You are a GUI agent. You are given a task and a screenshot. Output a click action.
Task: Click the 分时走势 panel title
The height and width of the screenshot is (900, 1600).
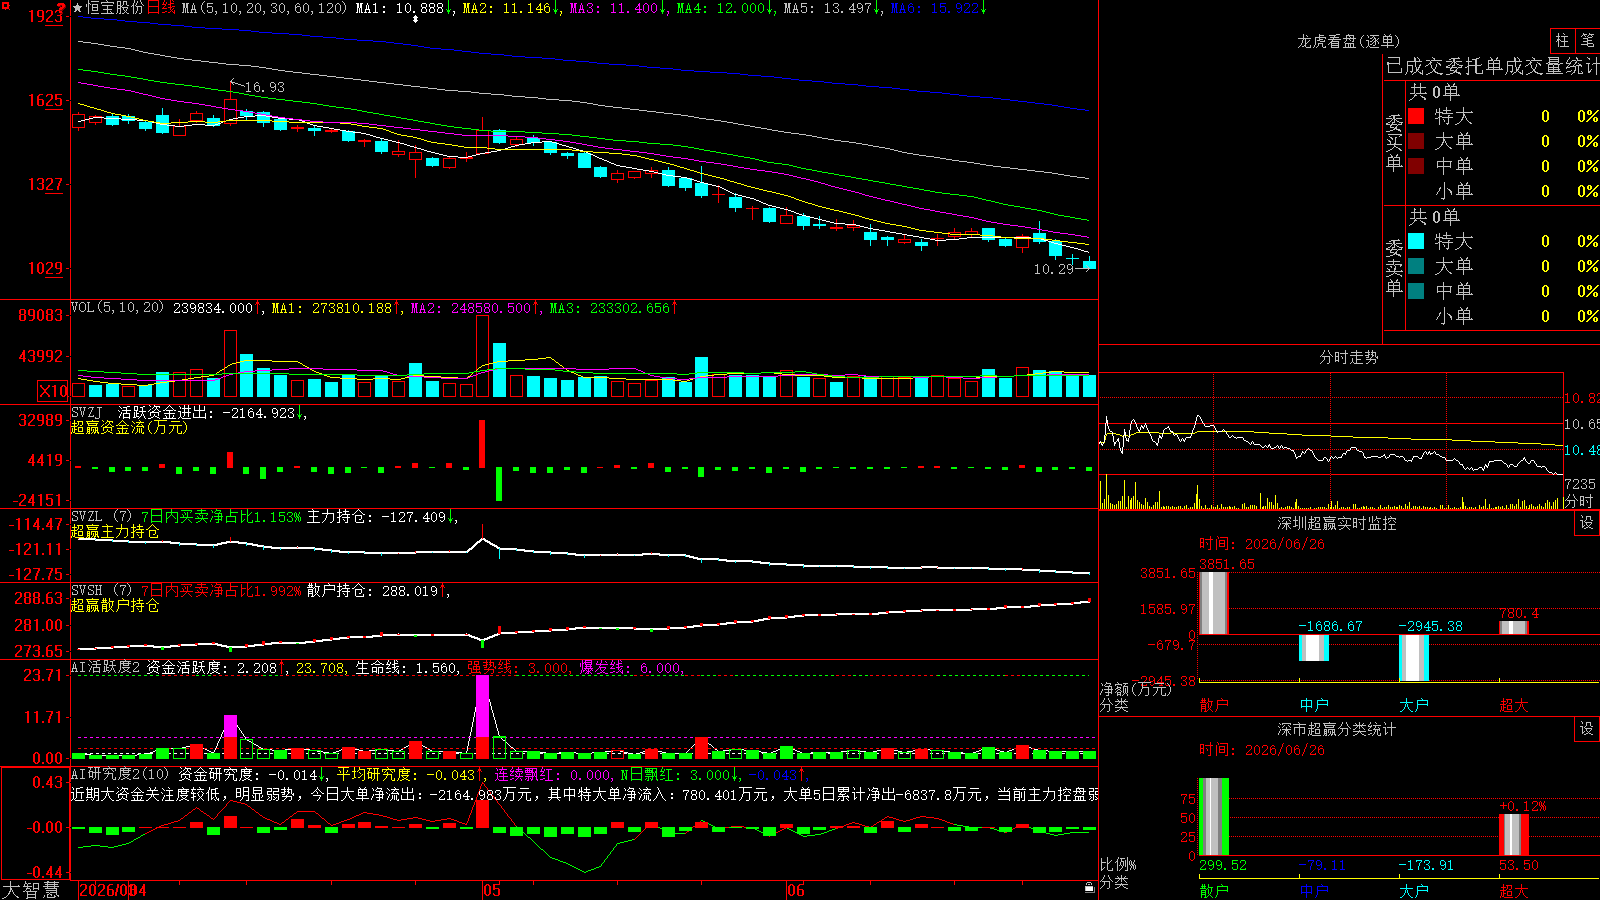(1348, 357)
